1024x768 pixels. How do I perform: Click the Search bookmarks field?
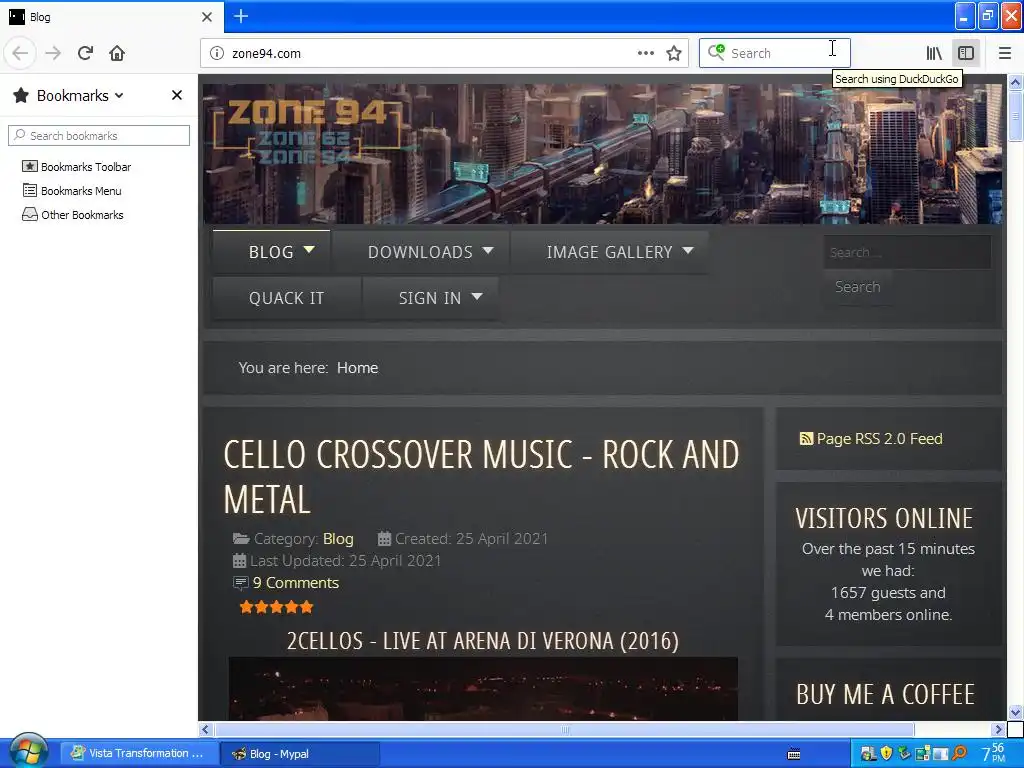coord(99,135)
